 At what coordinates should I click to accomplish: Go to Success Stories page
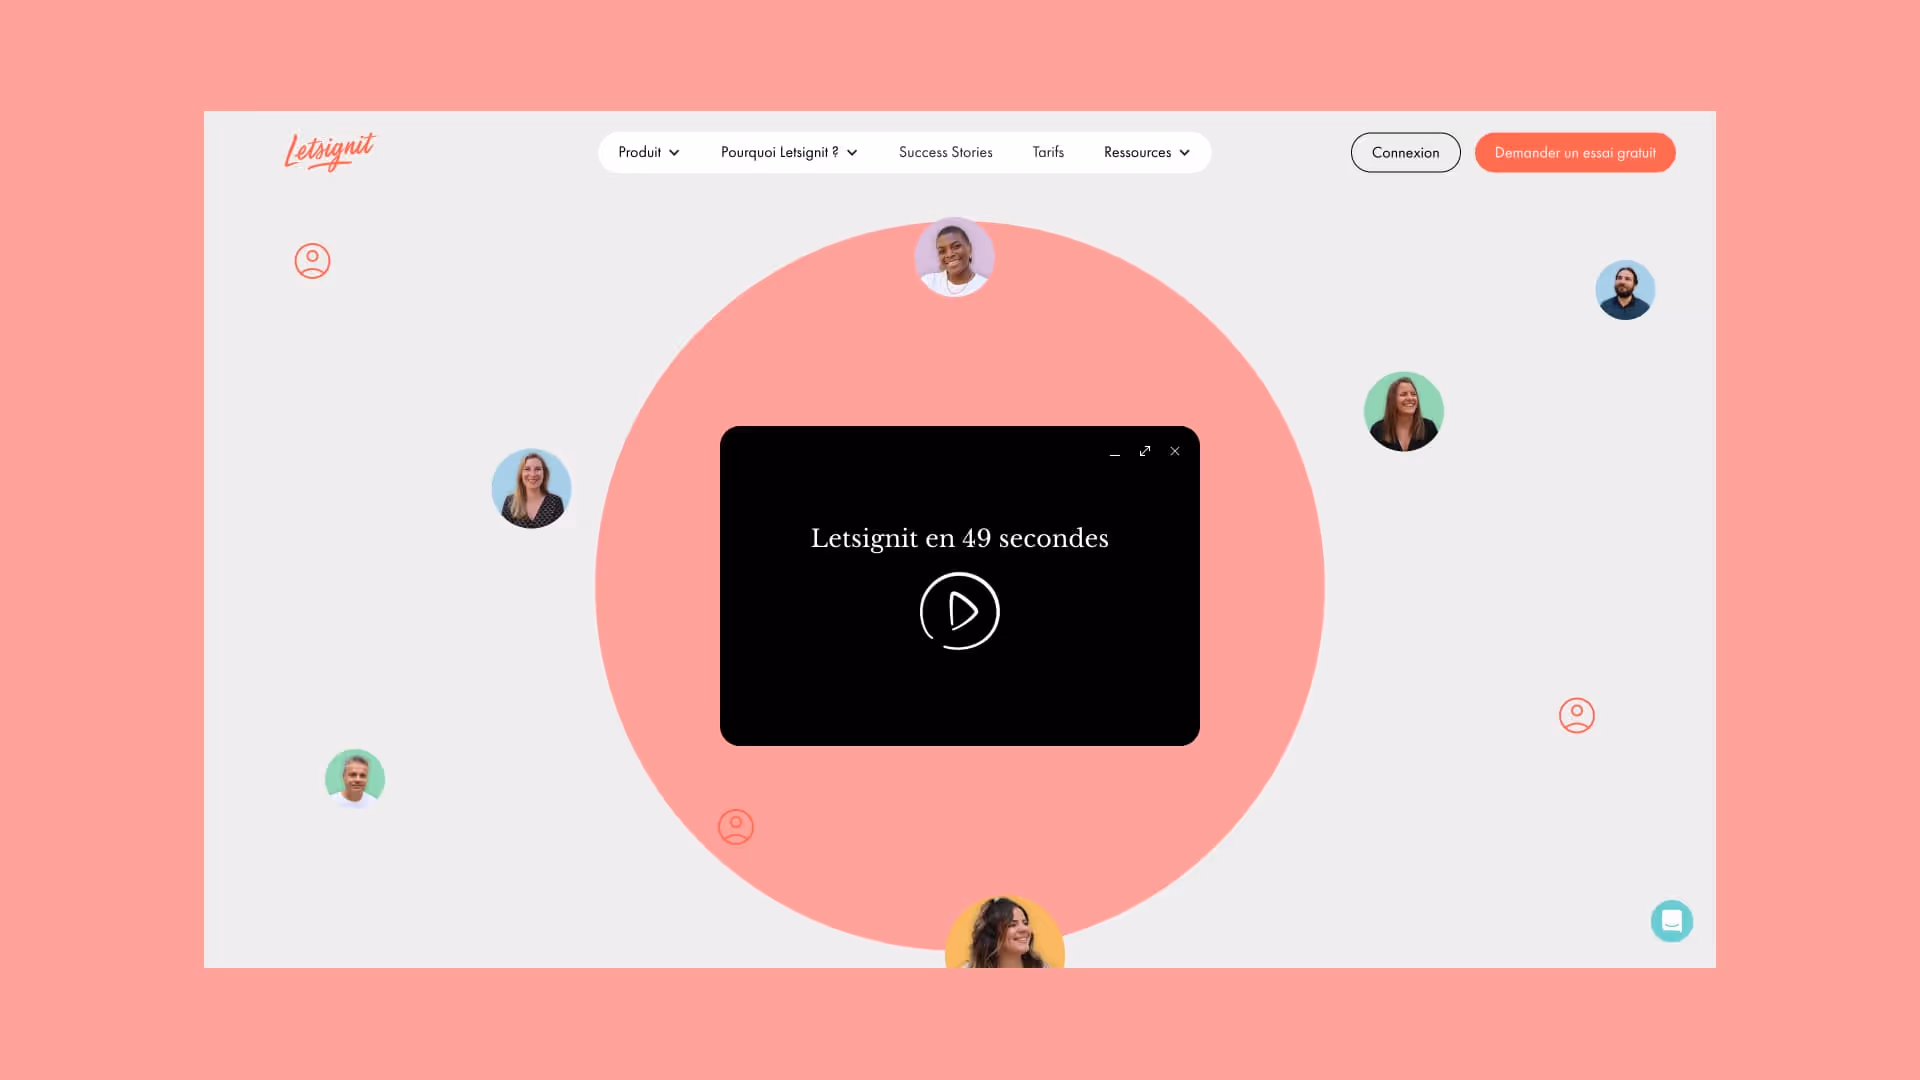[945, 152]
